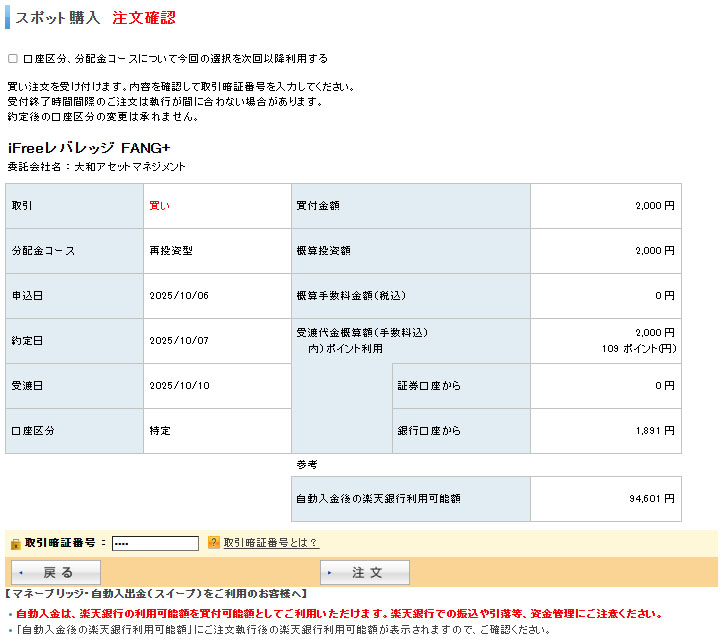
Task: Click the blue bar icon beside スポット購入
Action: pos(7,18)
